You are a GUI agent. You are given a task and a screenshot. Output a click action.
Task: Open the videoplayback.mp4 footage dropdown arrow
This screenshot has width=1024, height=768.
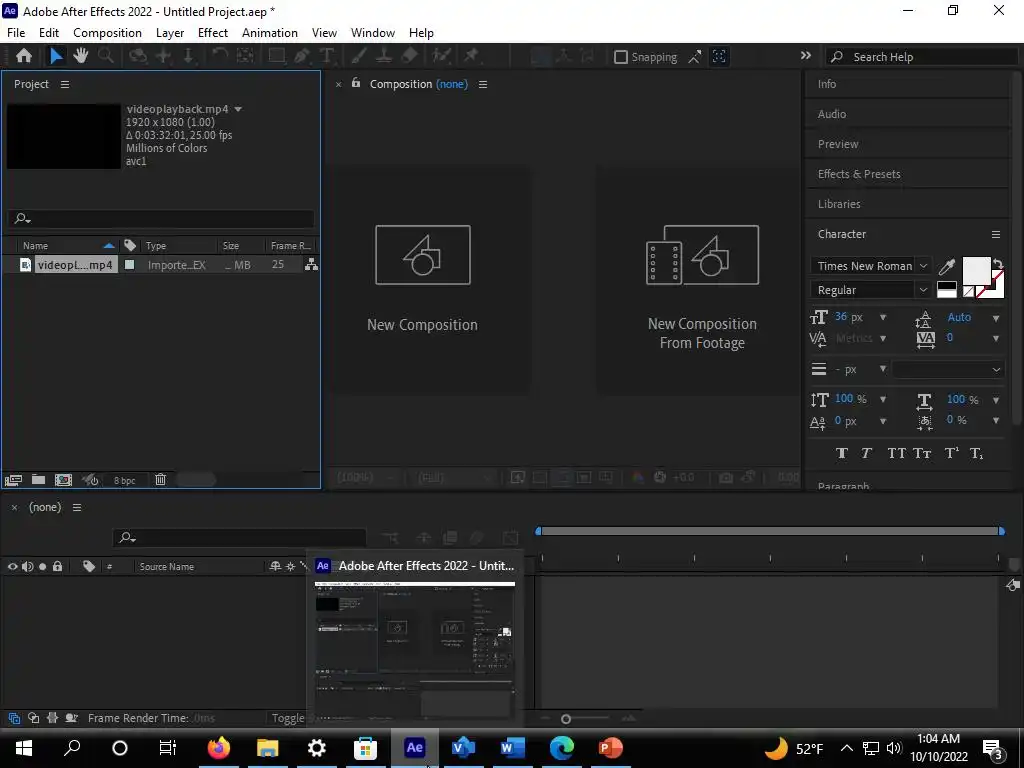point(238,109)
